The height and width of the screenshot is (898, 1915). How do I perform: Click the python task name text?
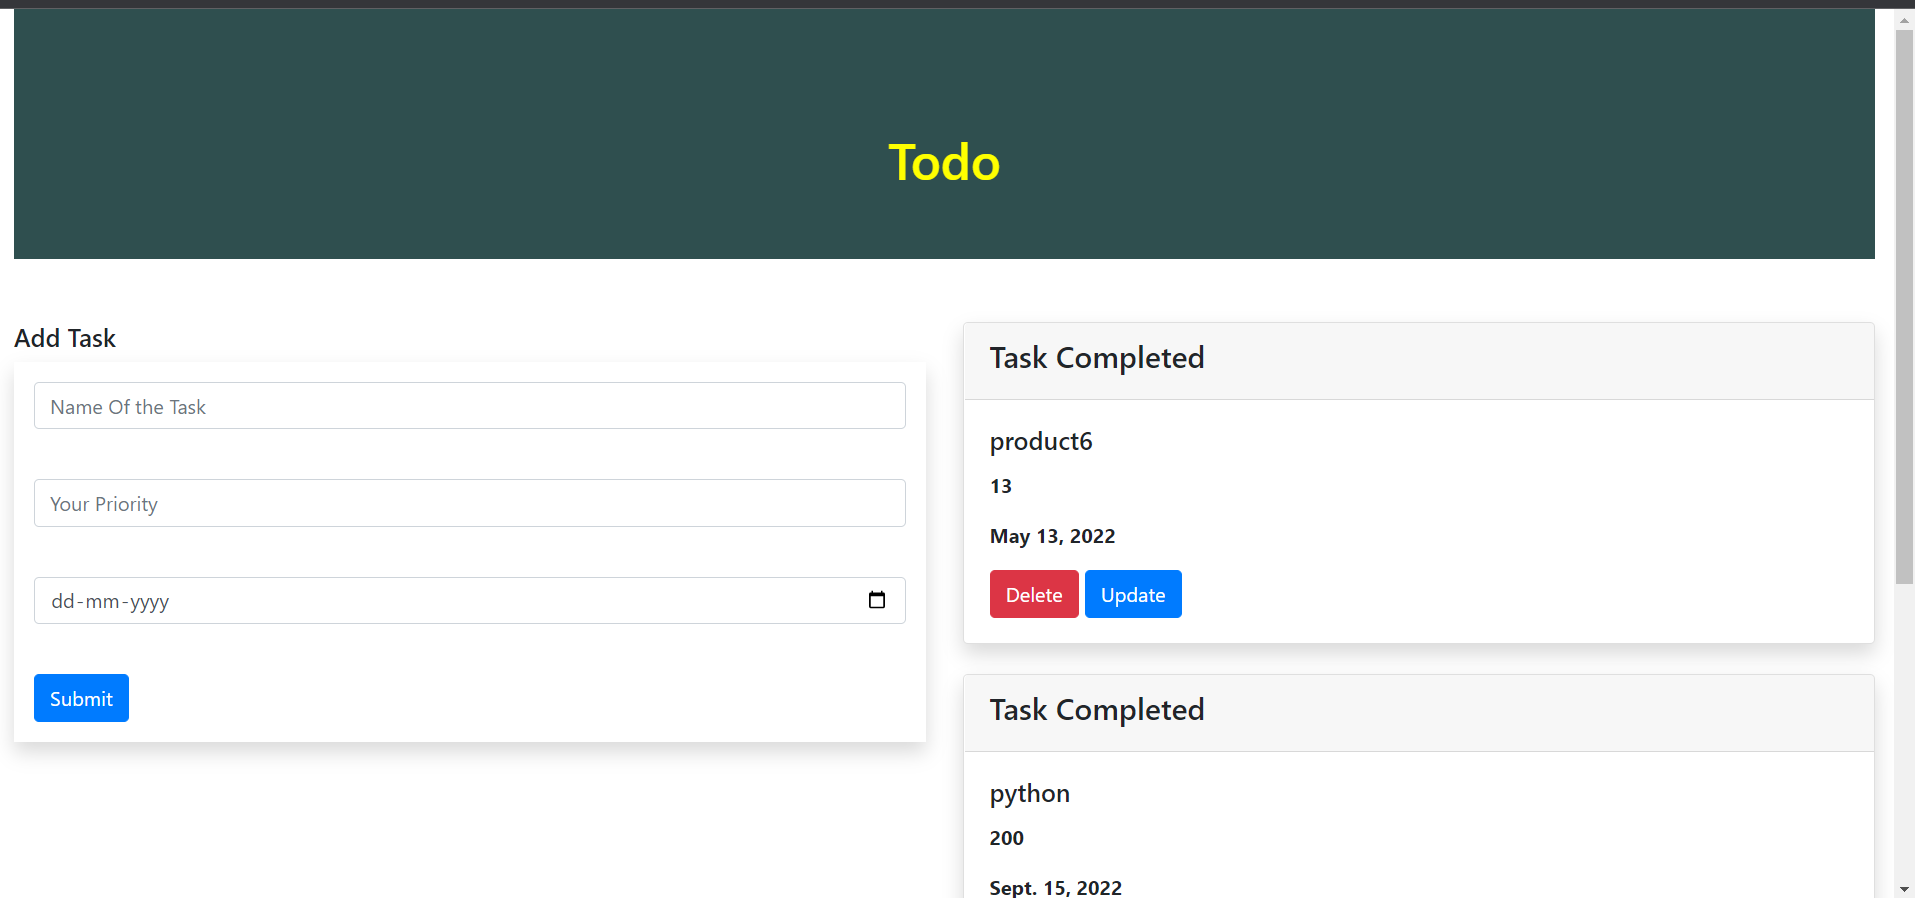coord(1029,793)
